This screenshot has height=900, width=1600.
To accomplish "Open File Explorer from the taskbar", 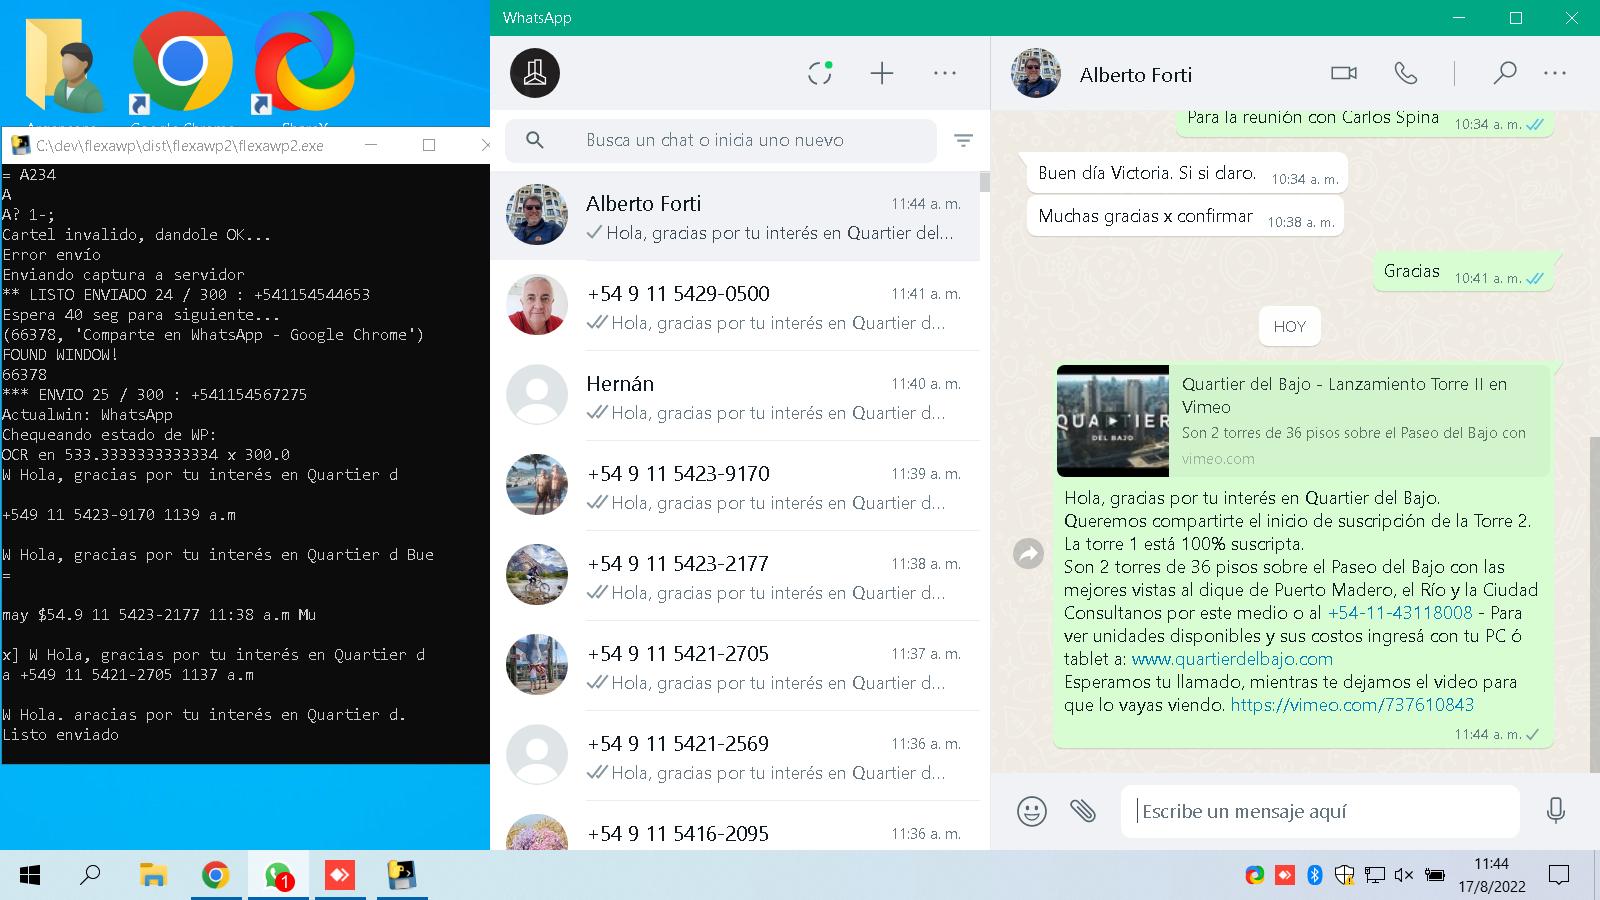I will 152,876.
